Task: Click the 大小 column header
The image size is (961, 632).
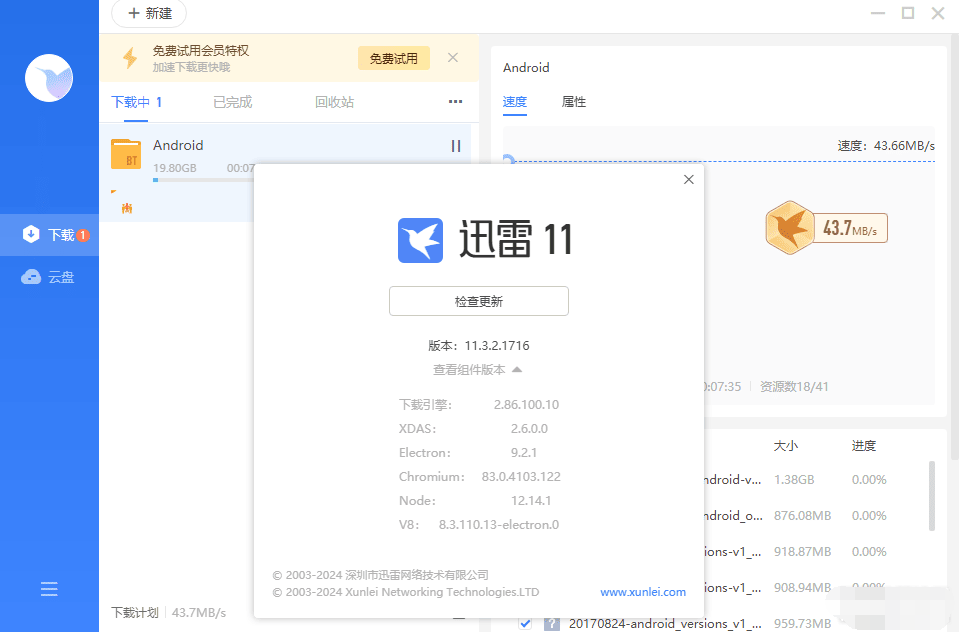Action: [786, 446]
